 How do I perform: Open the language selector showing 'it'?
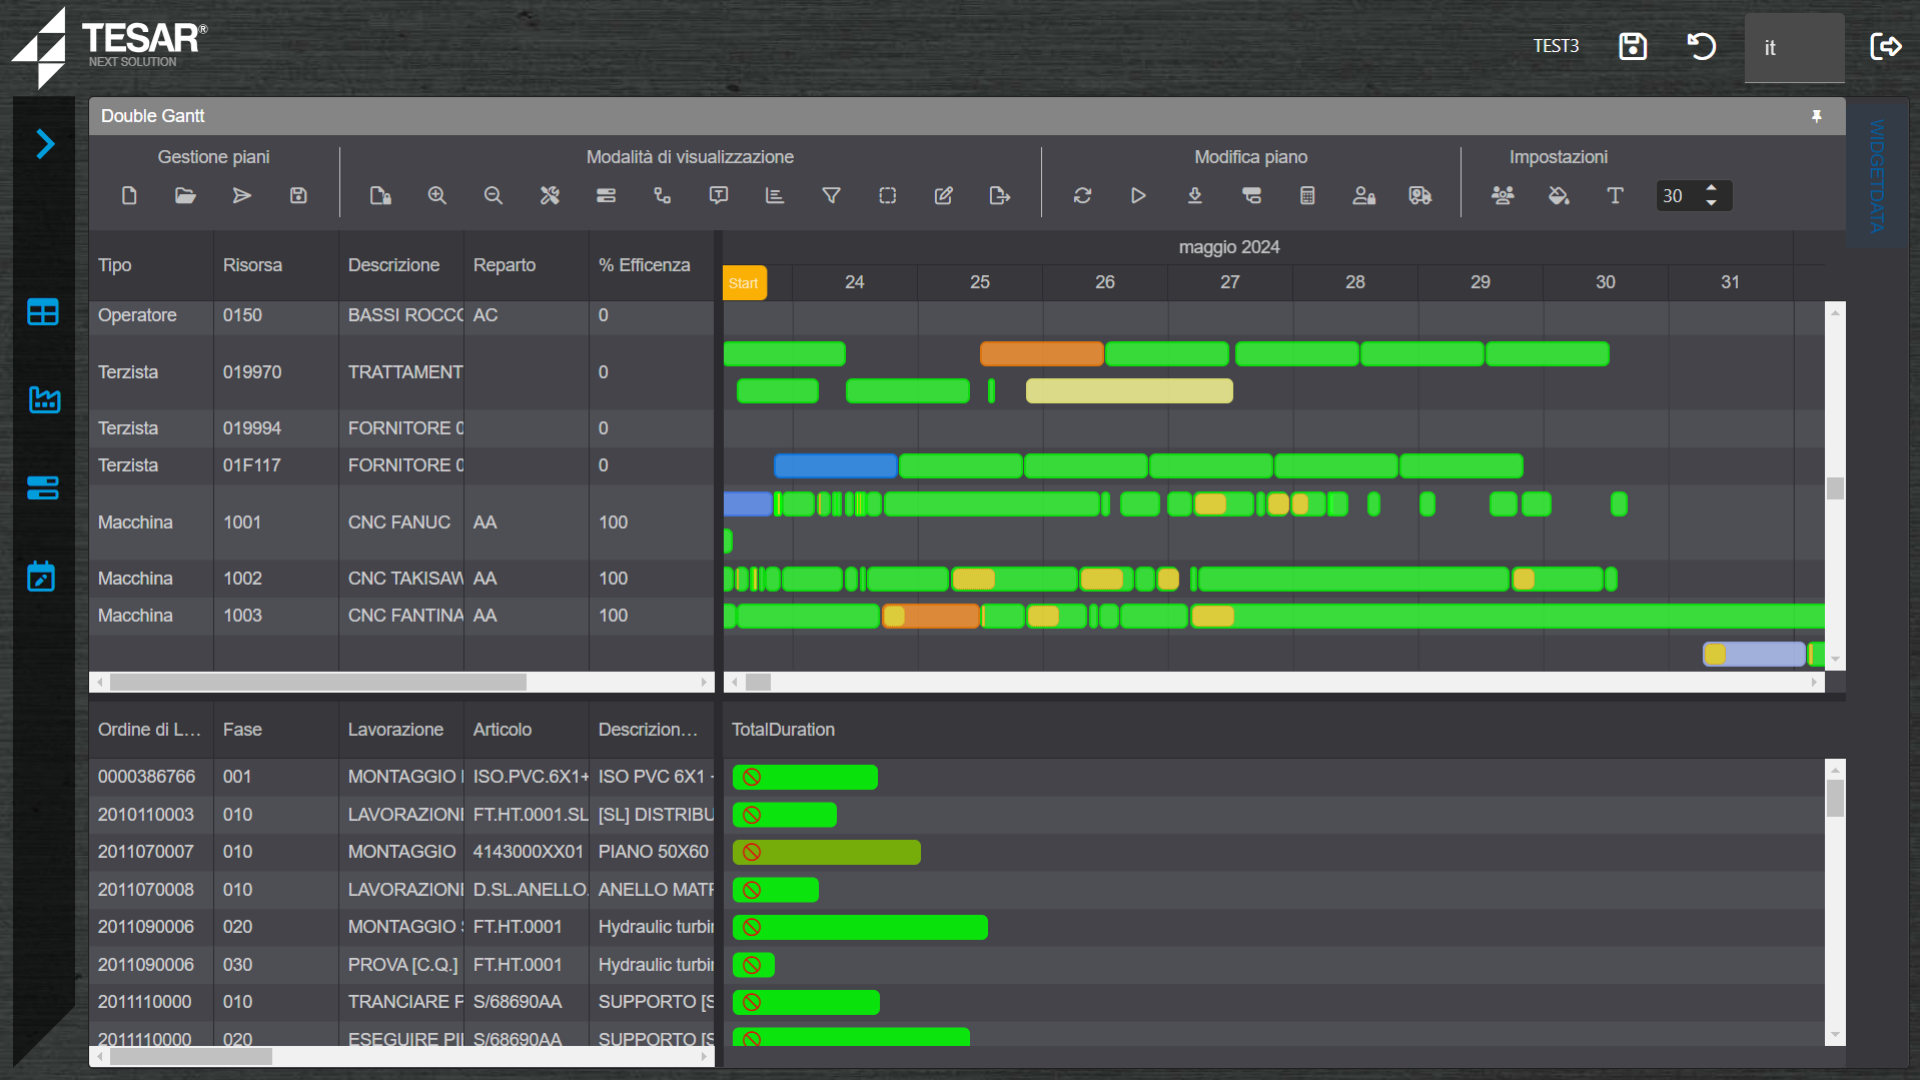pyautogui.click(x=1794, y=48)
